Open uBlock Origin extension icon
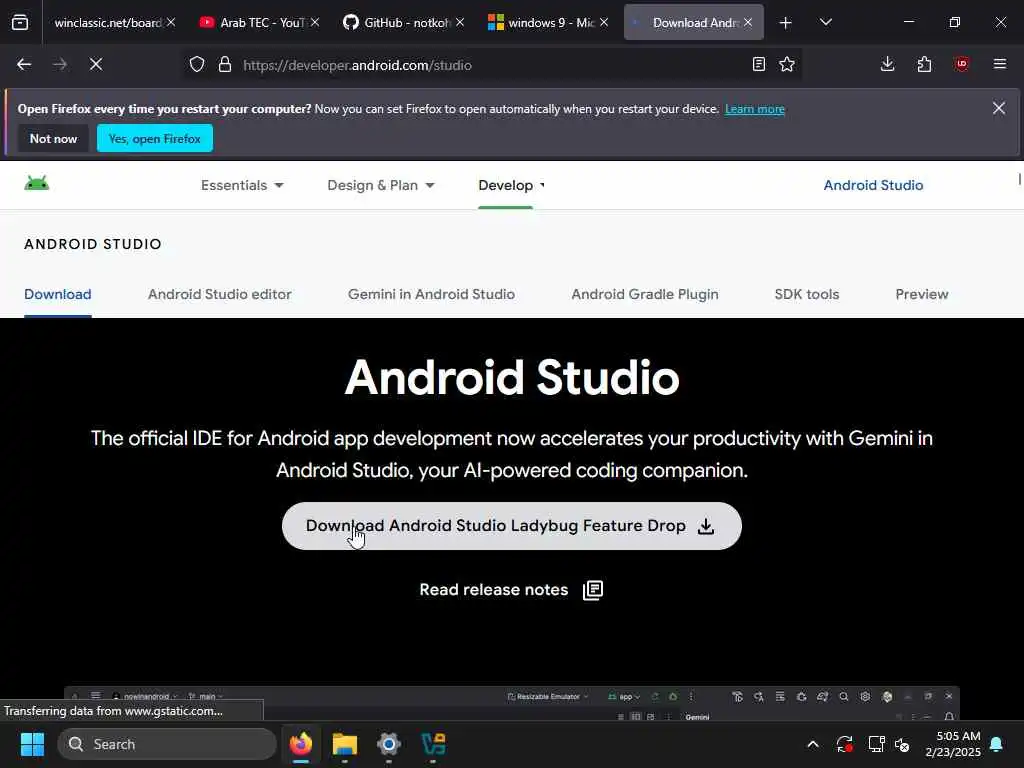This screenshot has height=768, width=1024. pos(962,65)
